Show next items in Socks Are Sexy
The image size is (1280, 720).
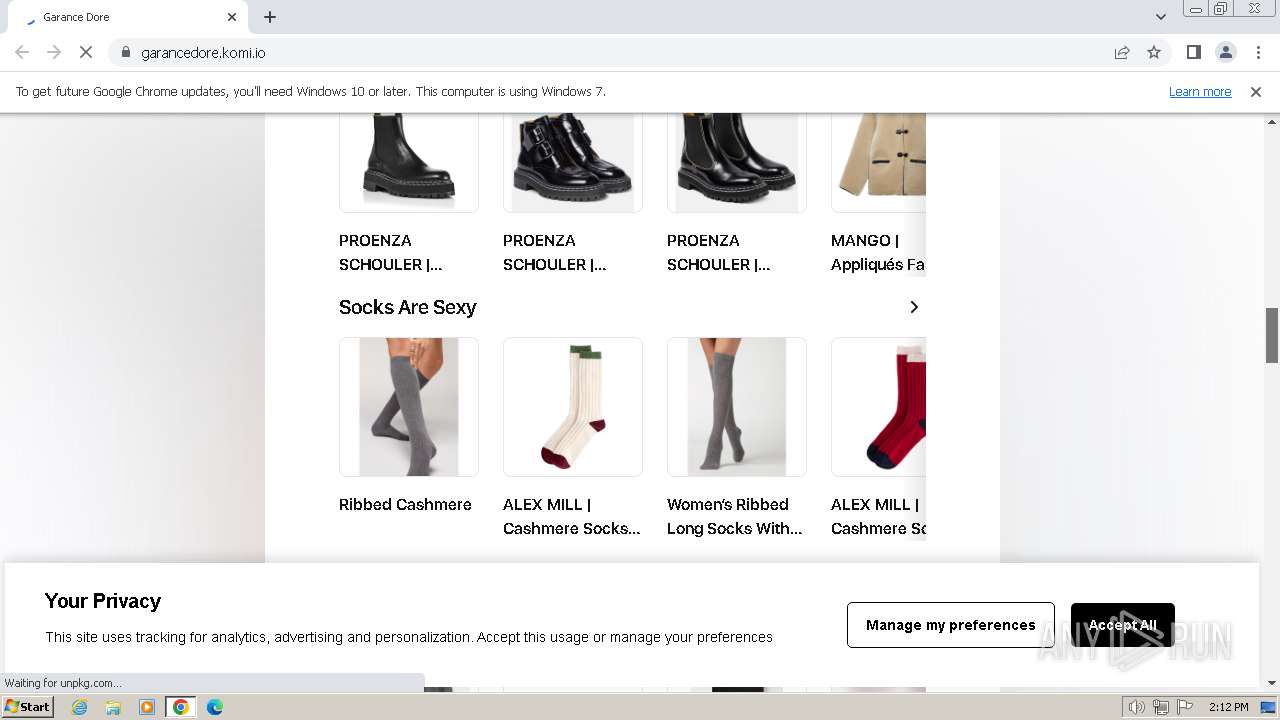914,307
